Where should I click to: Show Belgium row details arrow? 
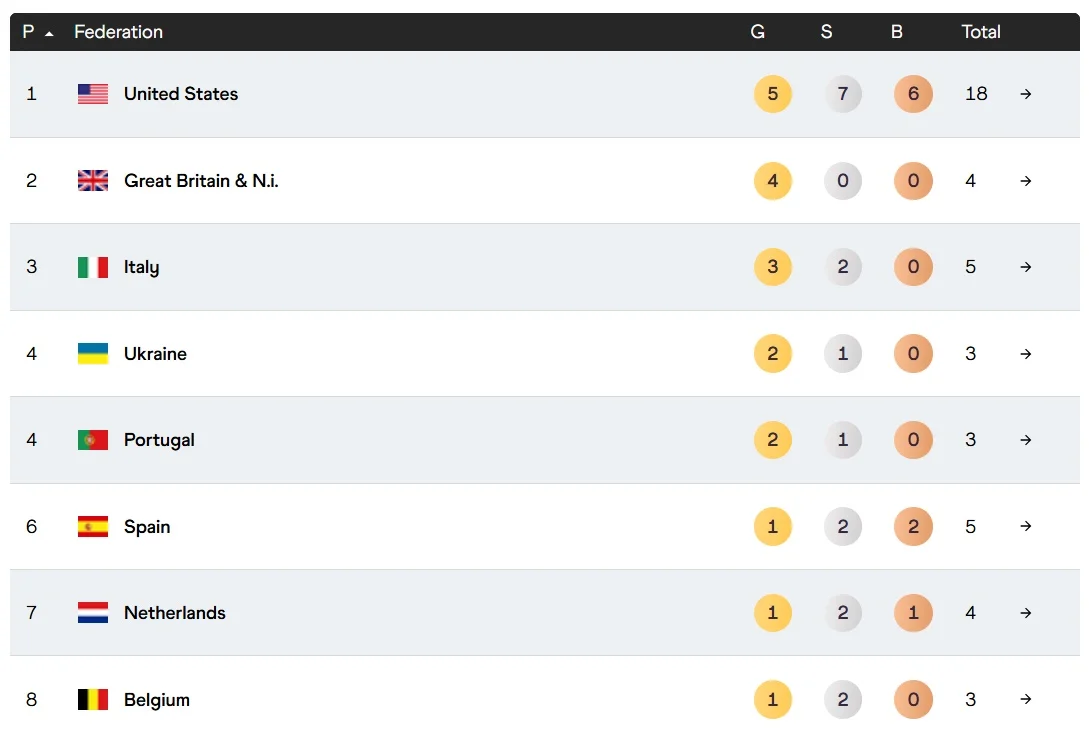pyautogui.click(x=1026, y=700)
